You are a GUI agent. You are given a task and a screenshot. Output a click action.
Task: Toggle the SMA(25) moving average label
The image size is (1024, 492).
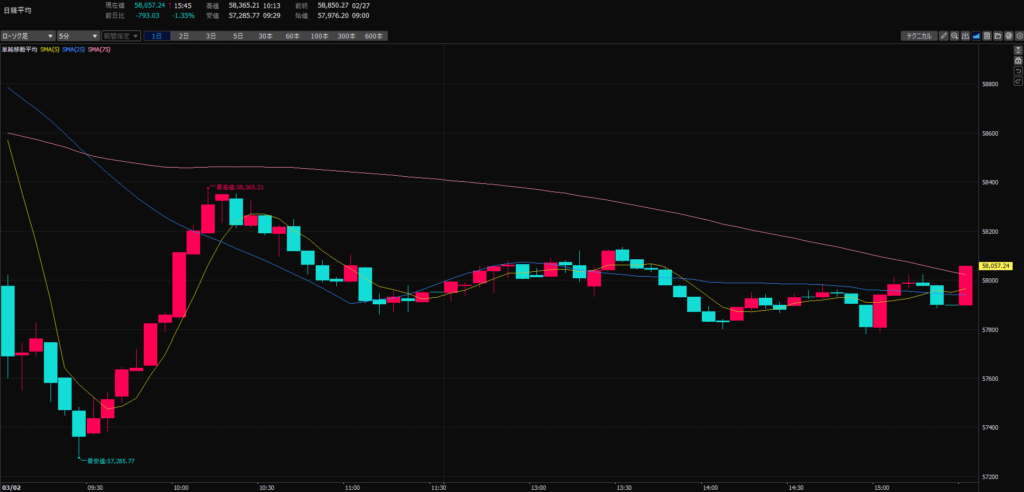point(75,49)
